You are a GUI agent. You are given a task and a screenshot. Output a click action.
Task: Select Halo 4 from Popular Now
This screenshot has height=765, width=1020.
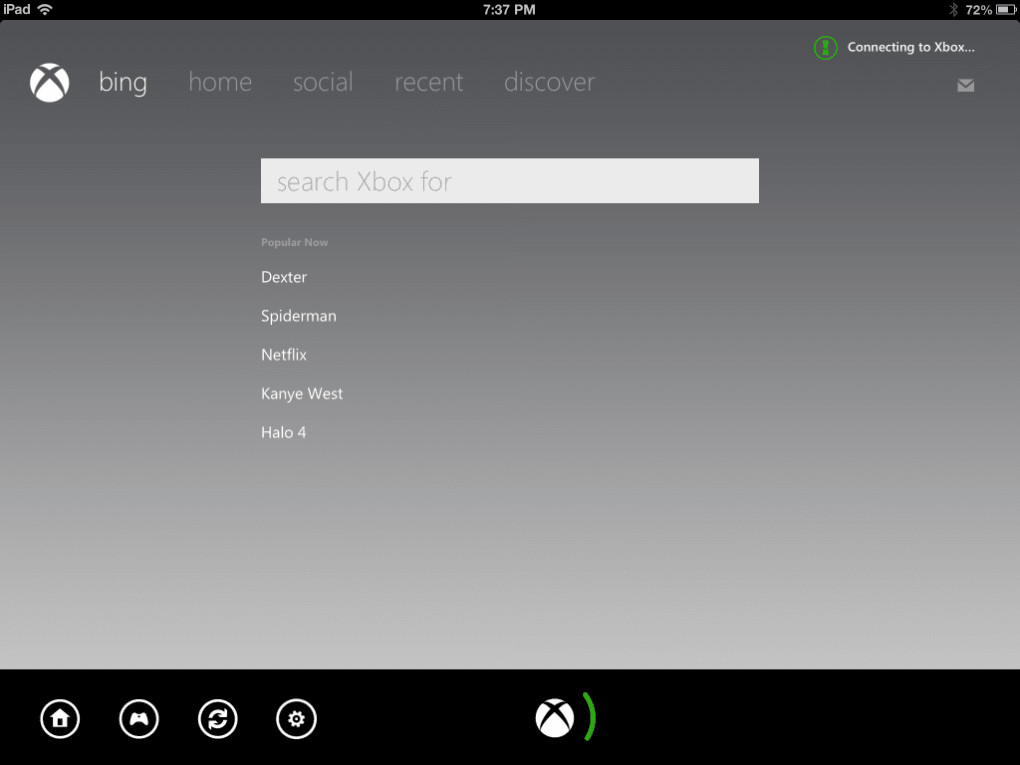click(x=283, y=433)
